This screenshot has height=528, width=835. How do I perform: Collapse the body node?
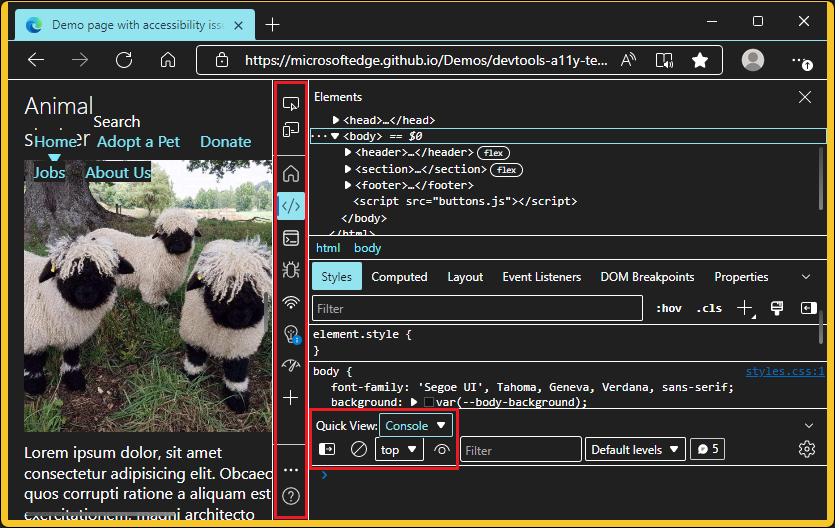pyautogui.click(x=335, y=136)
